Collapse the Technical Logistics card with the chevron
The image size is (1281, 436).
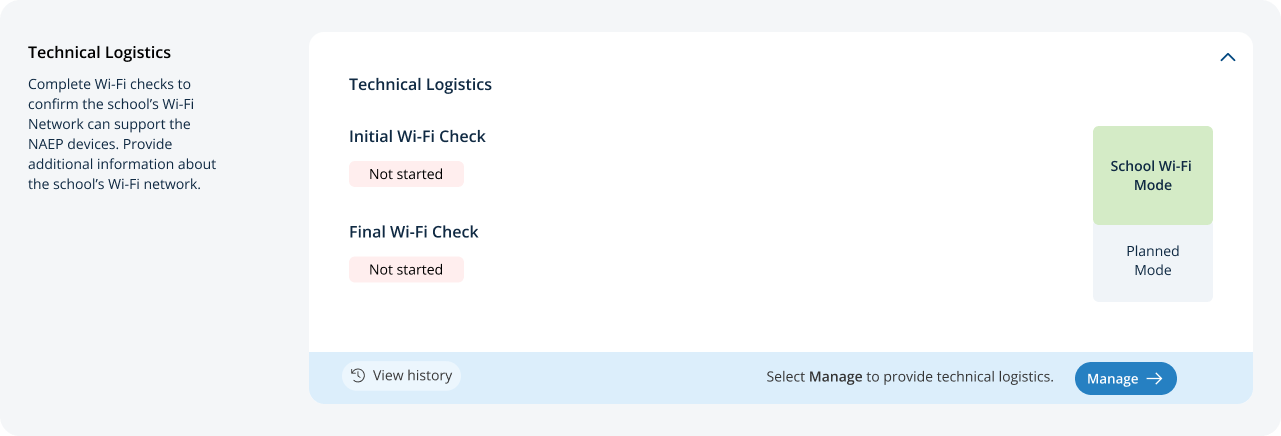click(1227, 58)
